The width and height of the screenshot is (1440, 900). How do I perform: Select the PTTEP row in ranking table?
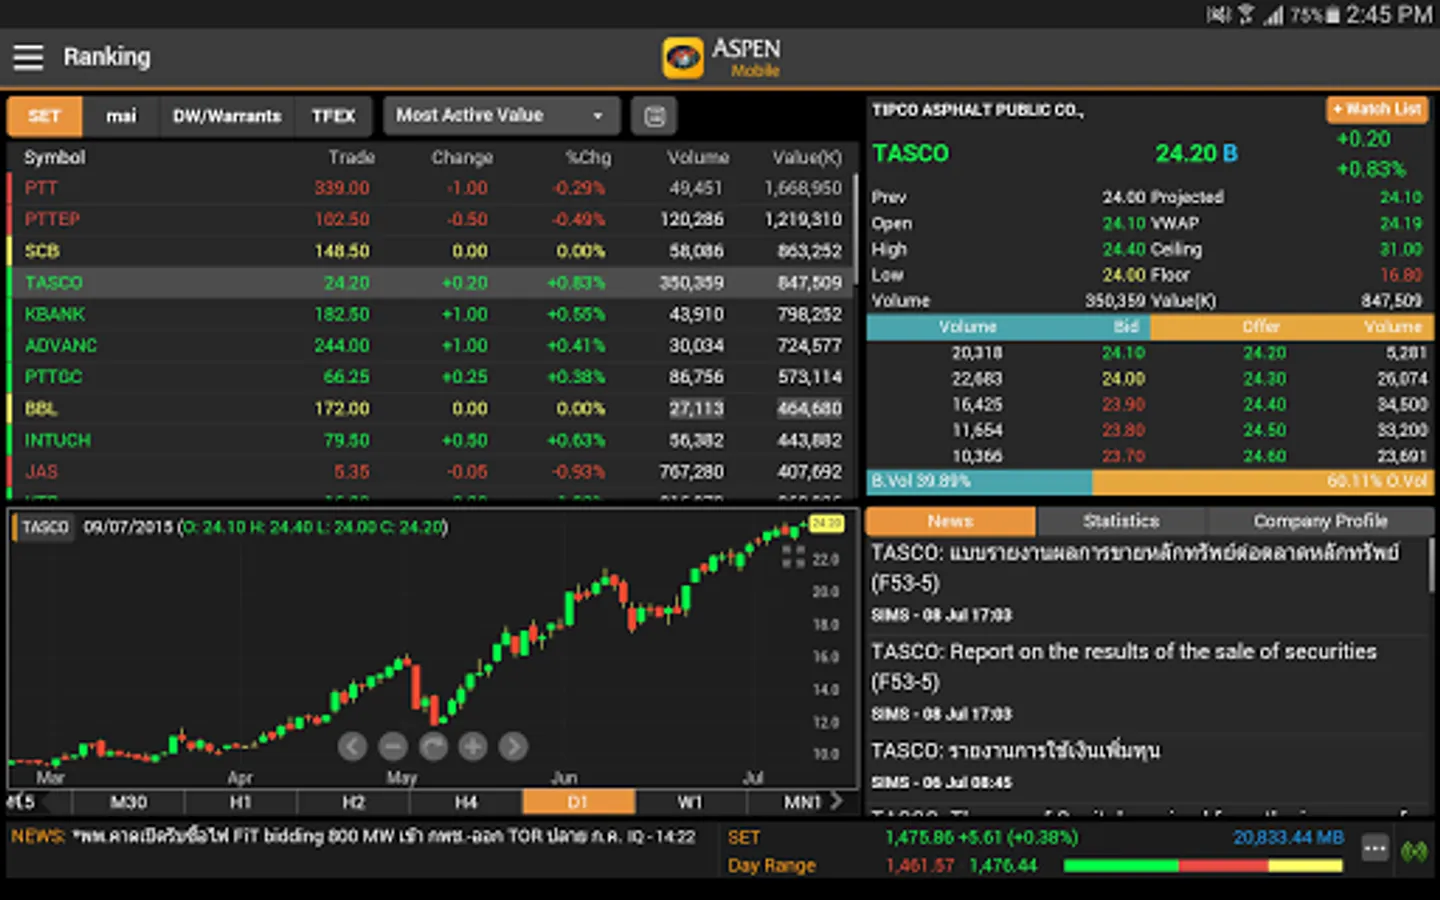pyautogui.click(x=430, y=219)
